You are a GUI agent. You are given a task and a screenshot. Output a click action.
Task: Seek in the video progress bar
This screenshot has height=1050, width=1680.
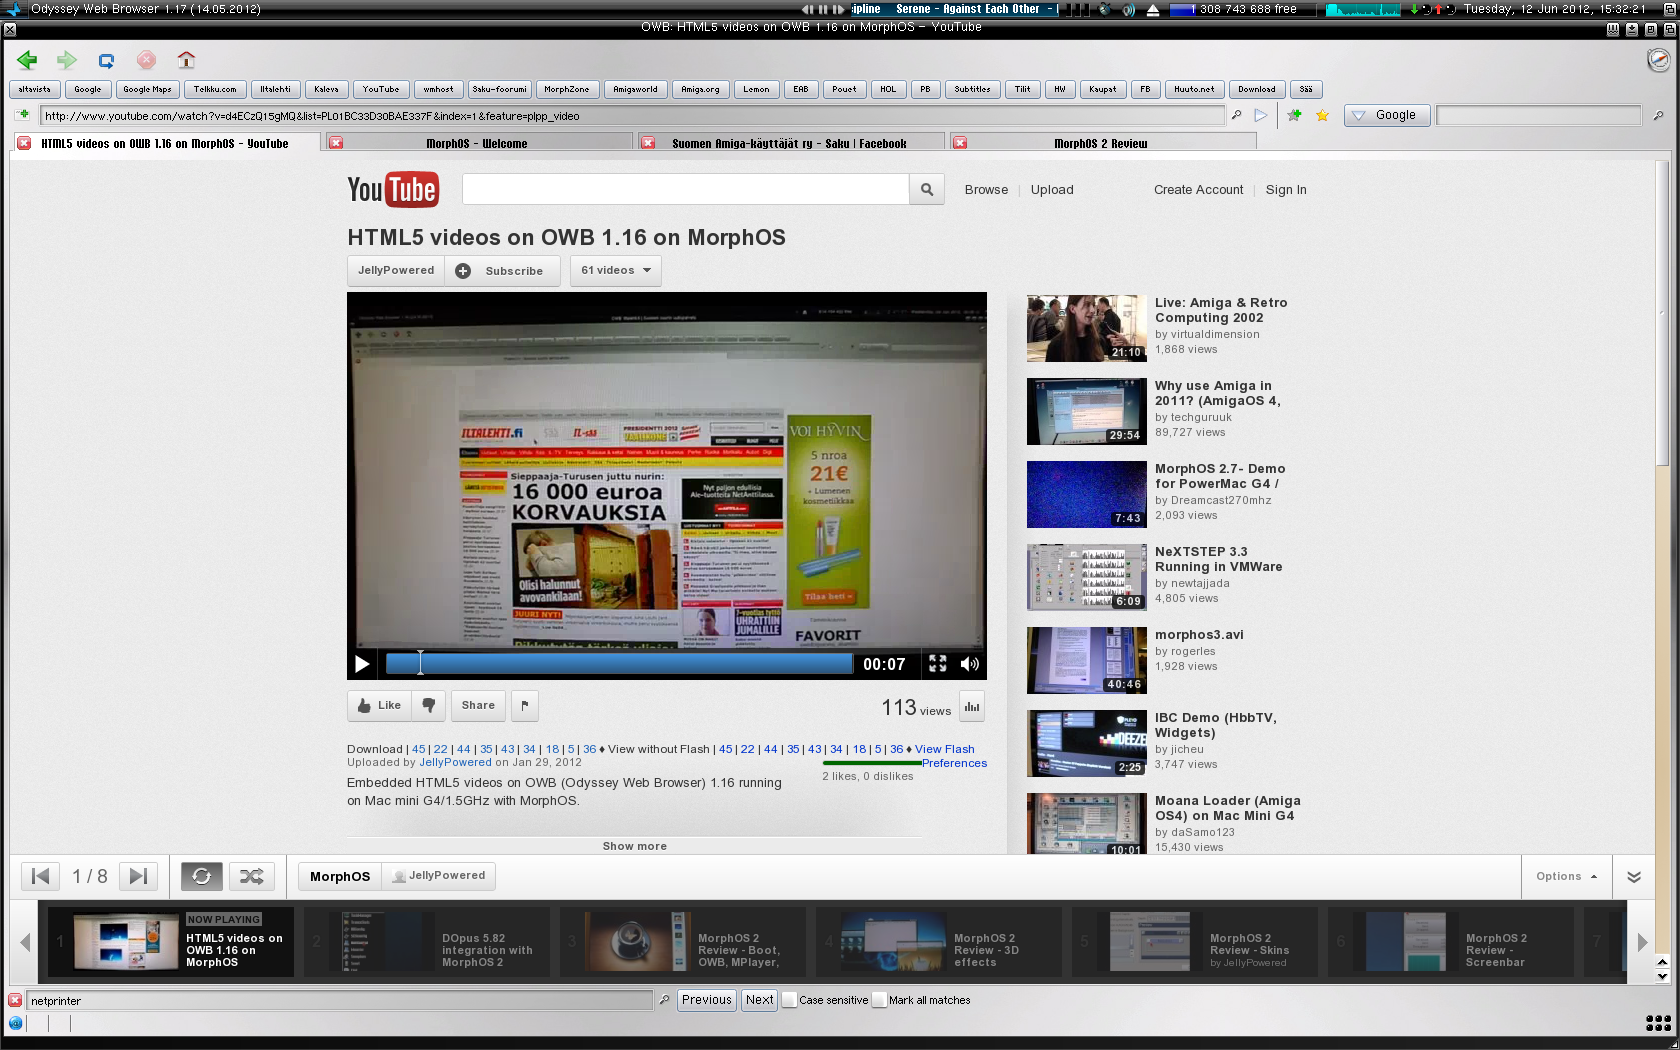[619, 663]
